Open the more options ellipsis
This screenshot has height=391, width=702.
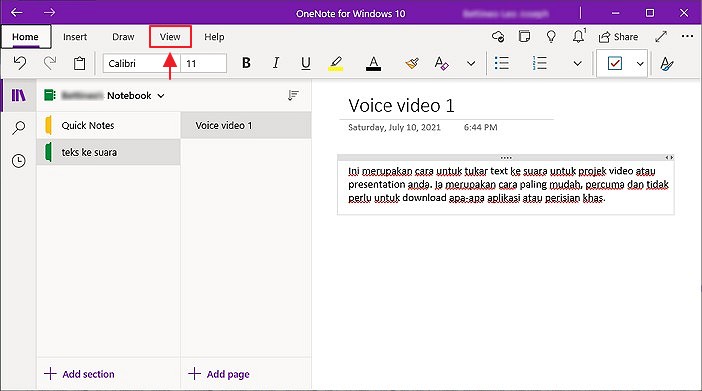pyautogui.click(x=687, y=36)
